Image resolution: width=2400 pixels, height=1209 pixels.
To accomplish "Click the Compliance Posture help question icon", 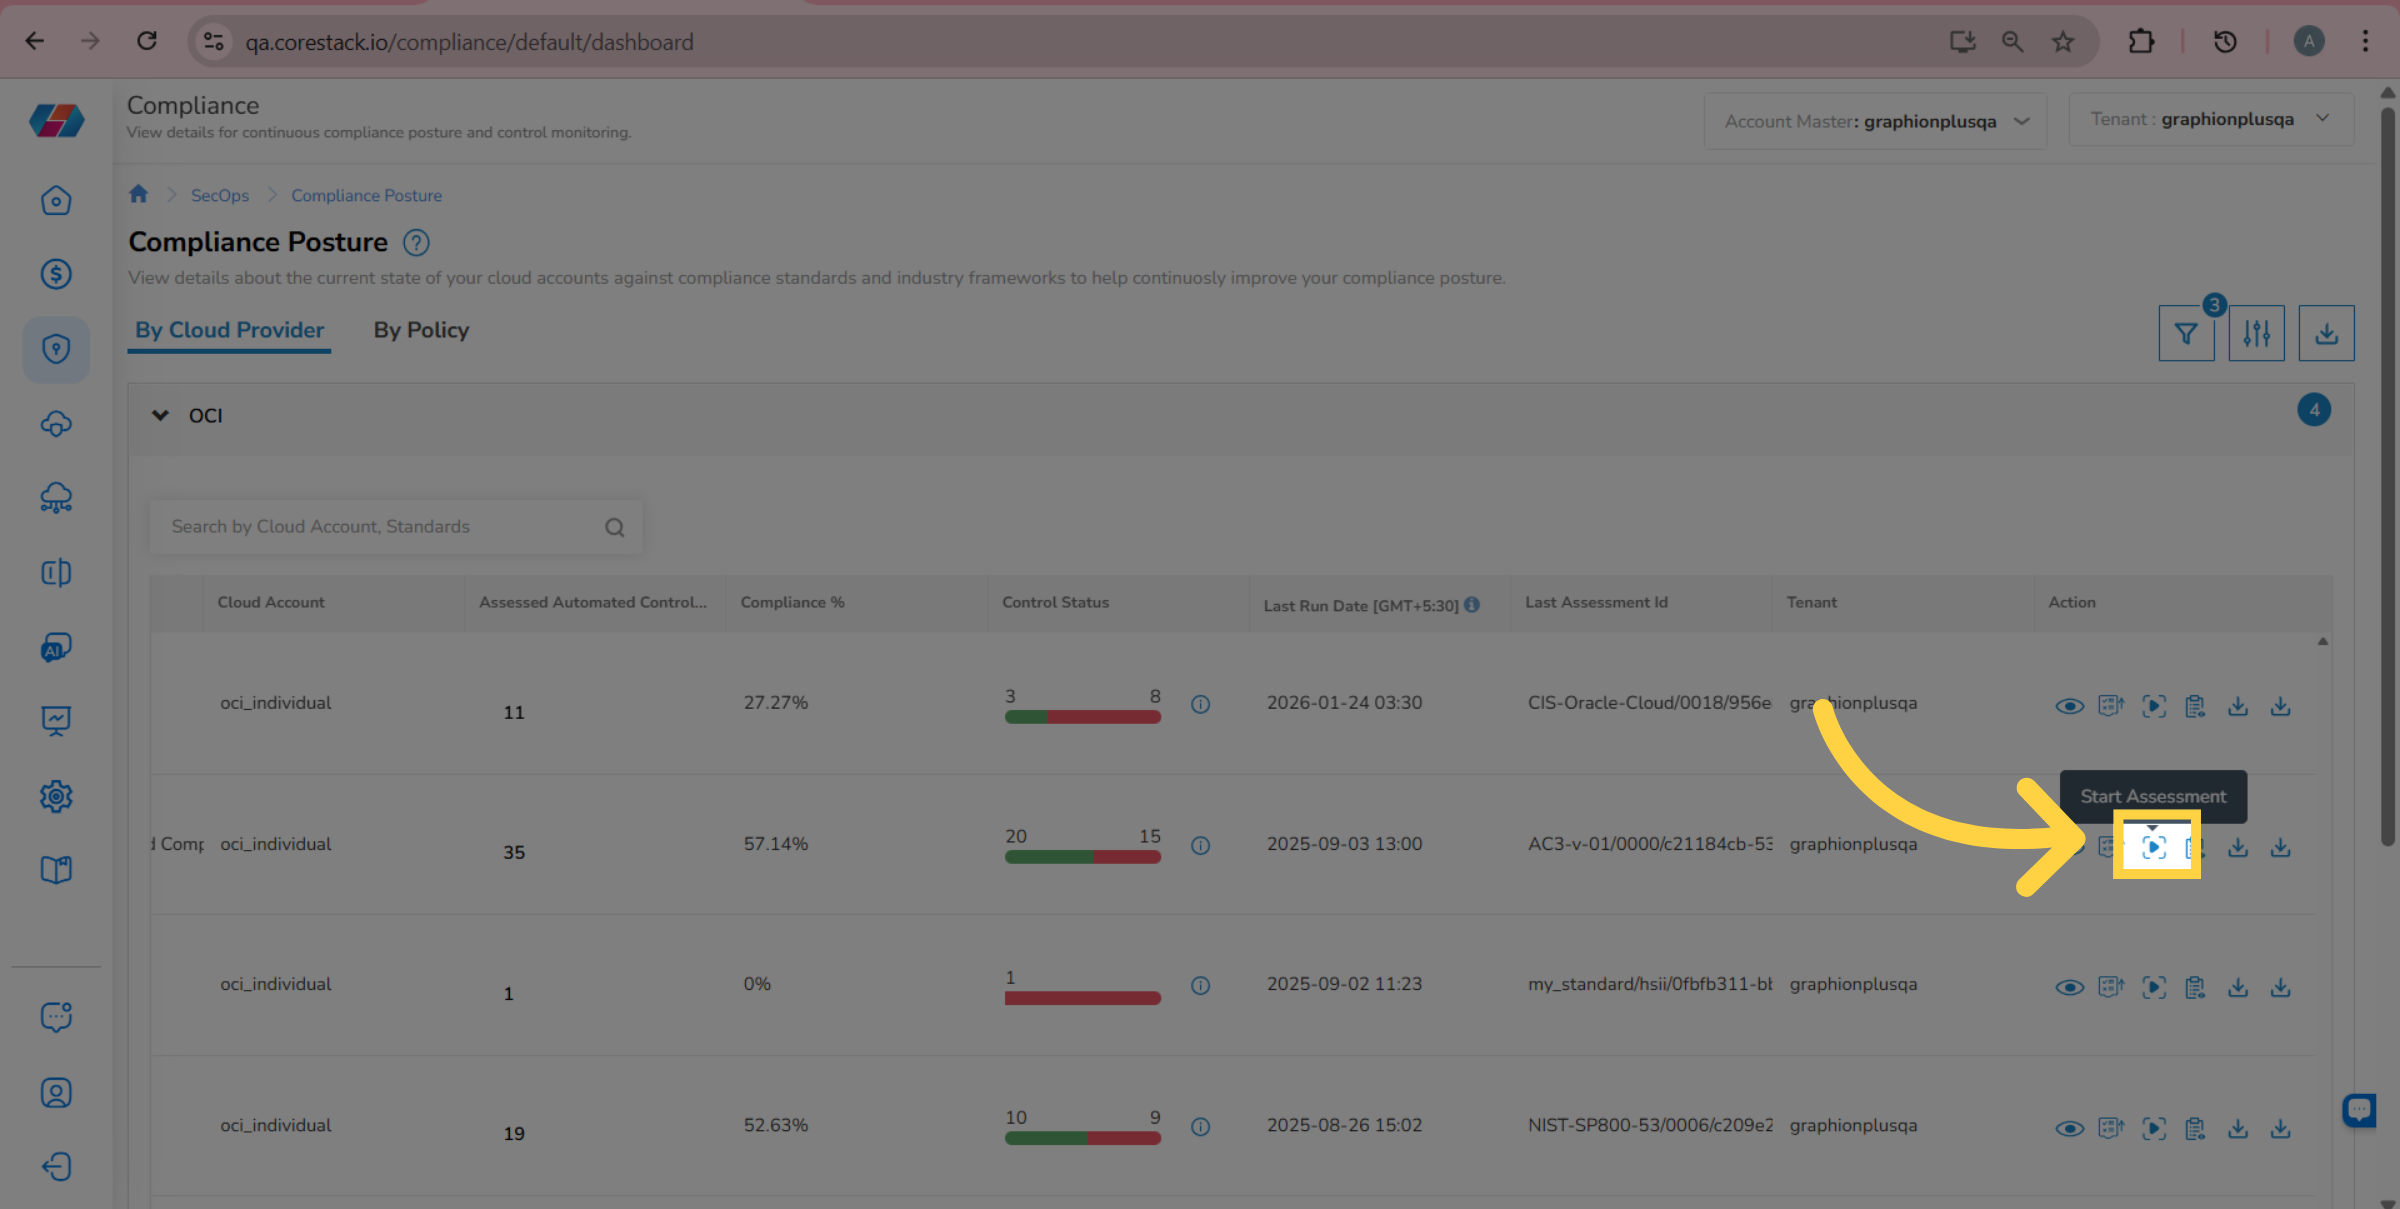I will pyautogui.click(x=416, y=243).
